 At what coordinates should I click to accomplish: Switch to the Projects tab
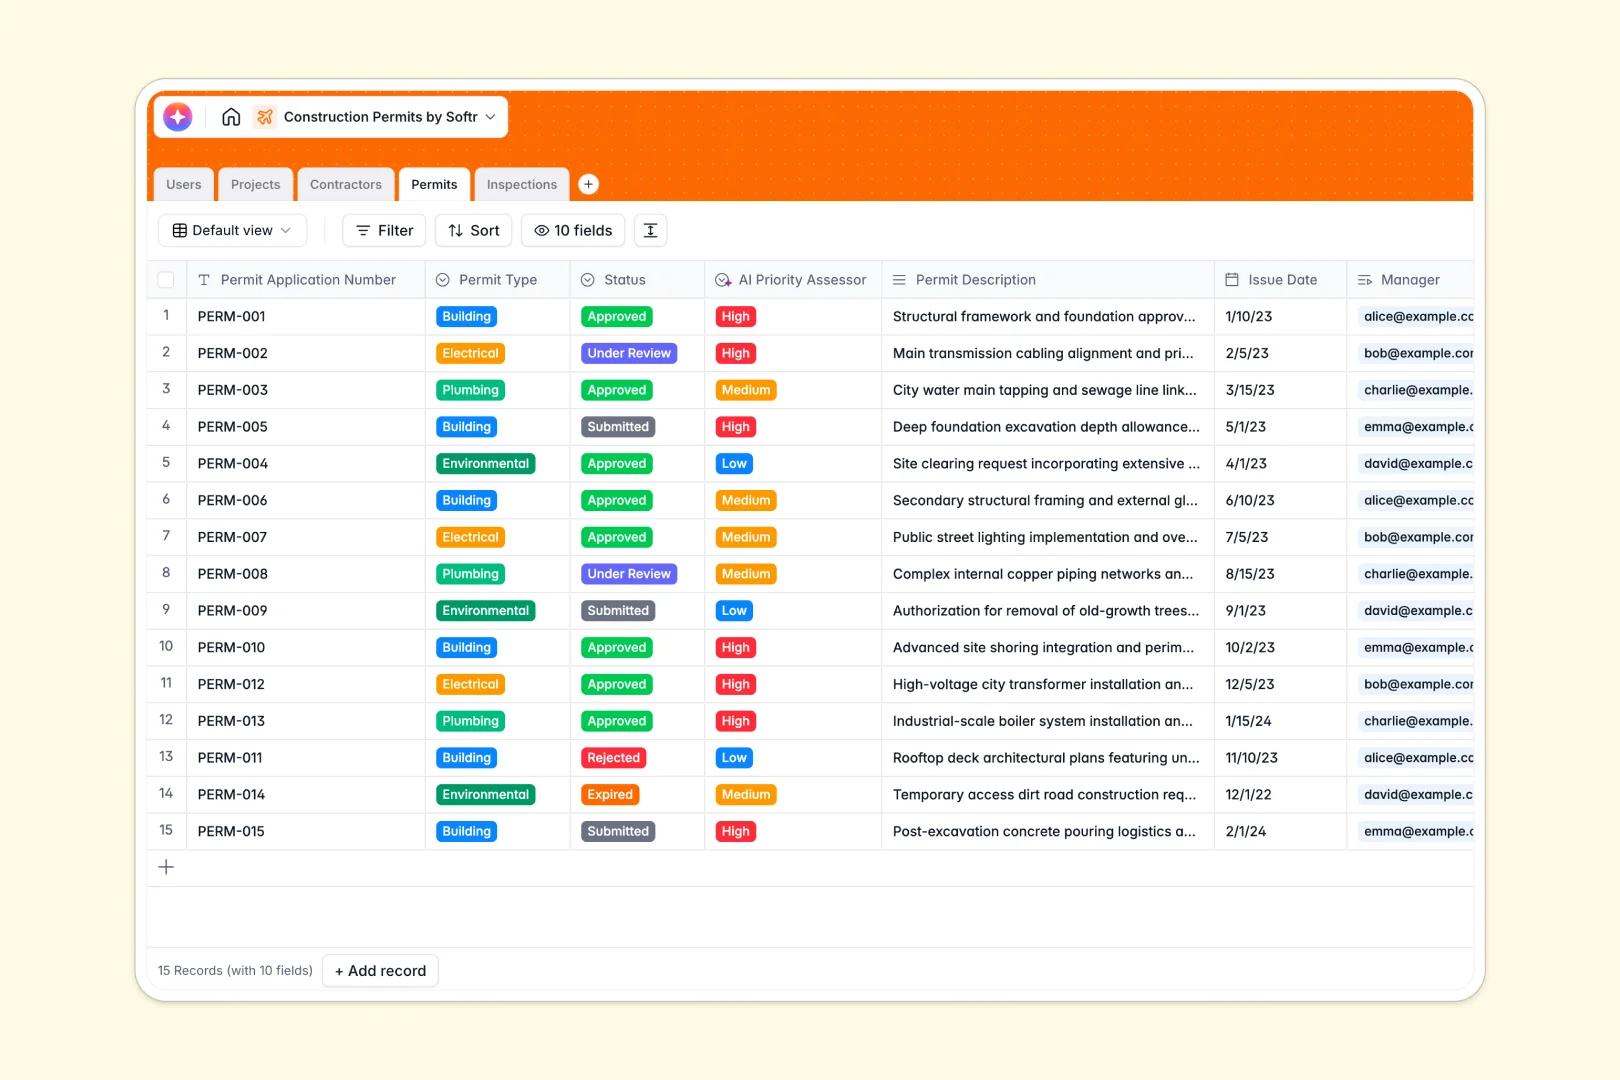(256, 184)
